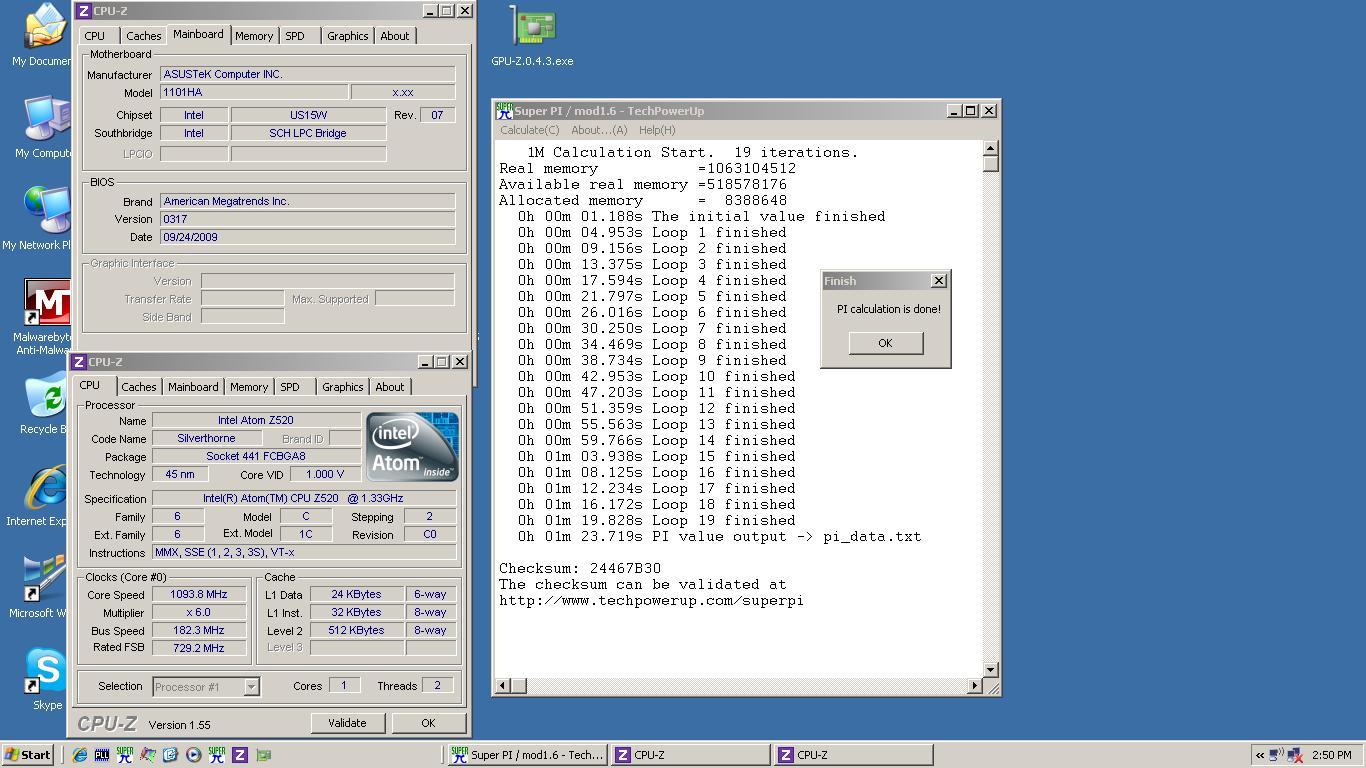Click the Windows flag quick launch icon
This screenshot has width=1366, height=768.
point(148,755)
